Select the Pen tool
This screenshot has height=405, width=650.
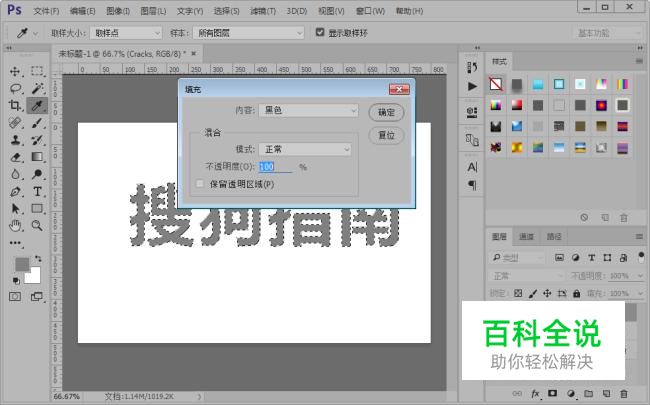point(15,192)
